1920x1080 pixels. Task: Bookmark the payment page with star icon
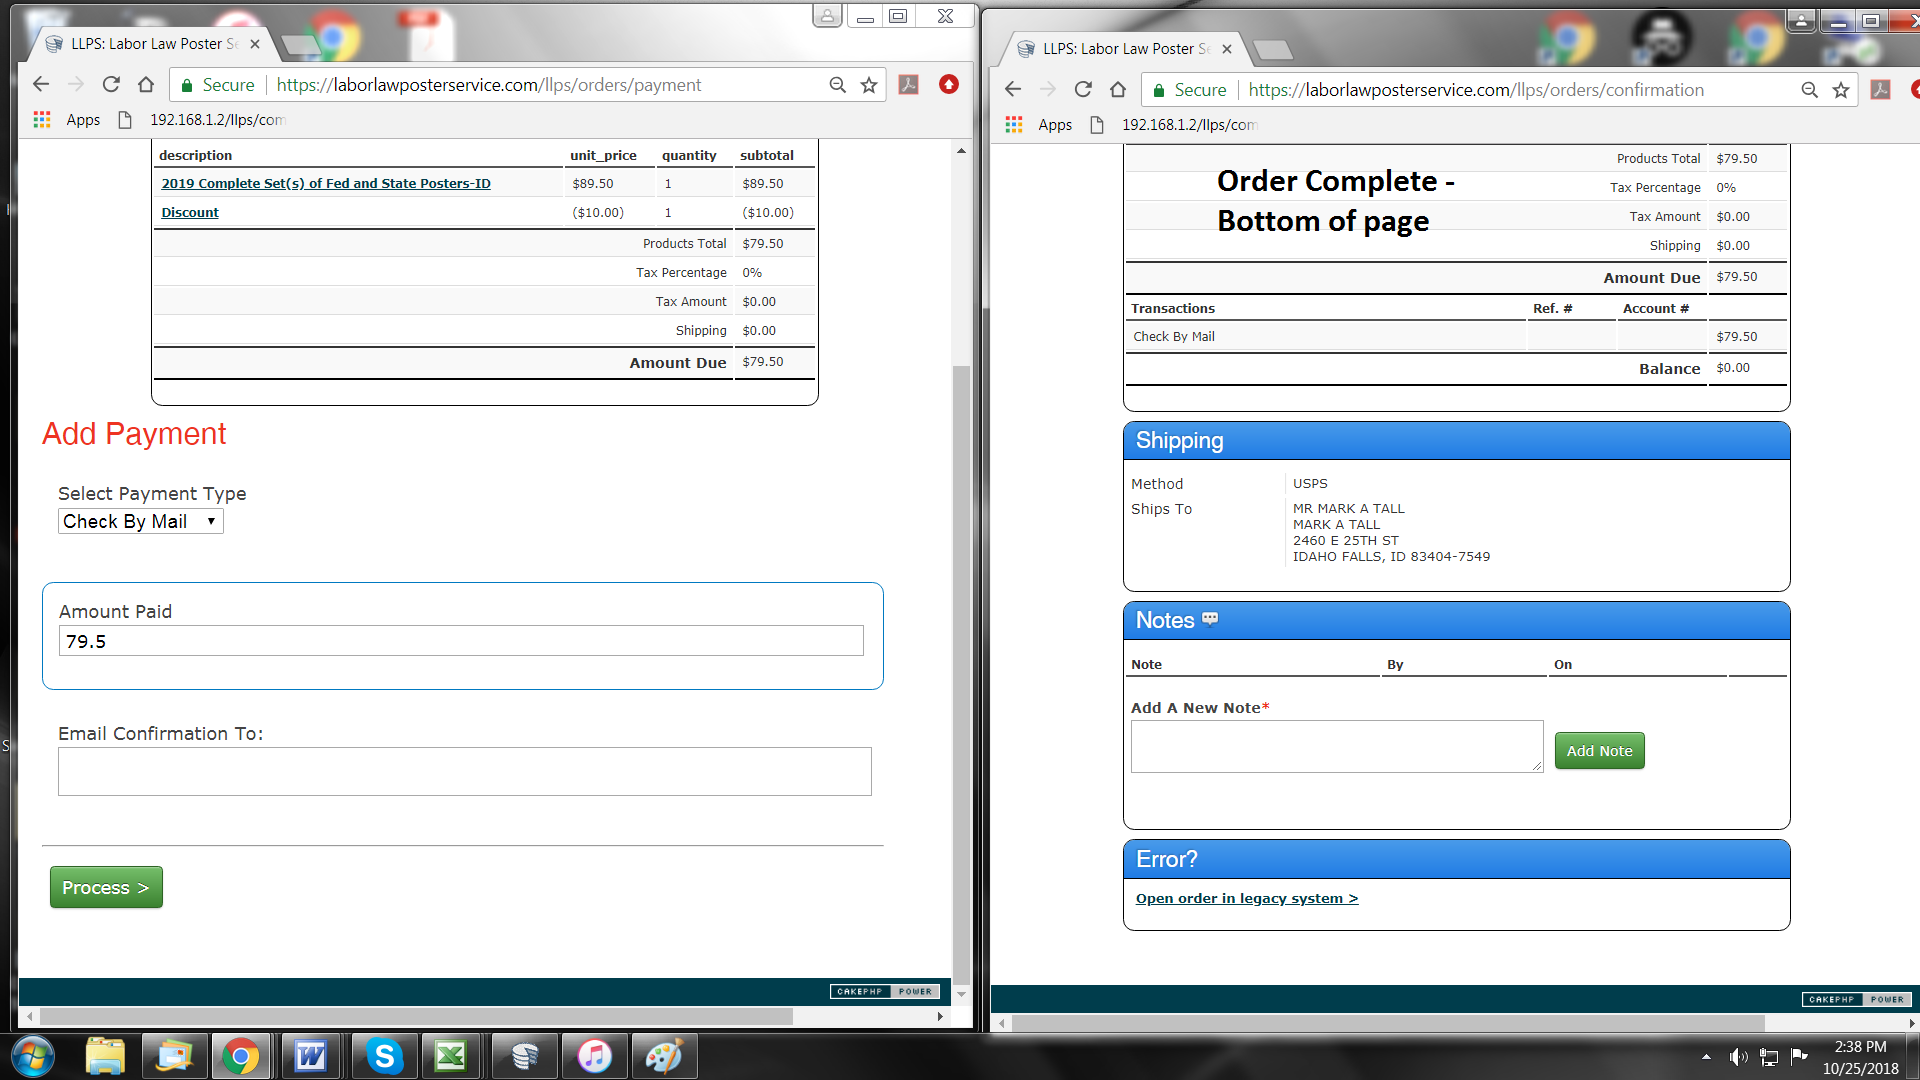click(x=869, y=85)
